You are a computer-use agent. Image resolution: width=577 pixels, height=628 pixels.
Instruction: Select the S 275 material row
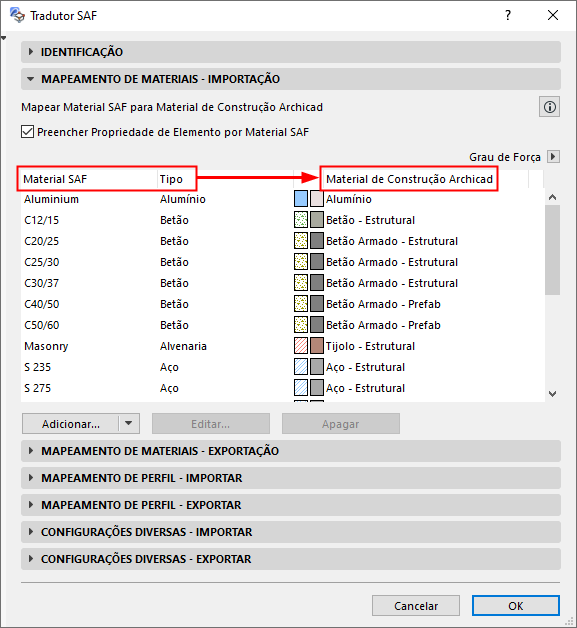pyautogui.click(x=283, y=388)
